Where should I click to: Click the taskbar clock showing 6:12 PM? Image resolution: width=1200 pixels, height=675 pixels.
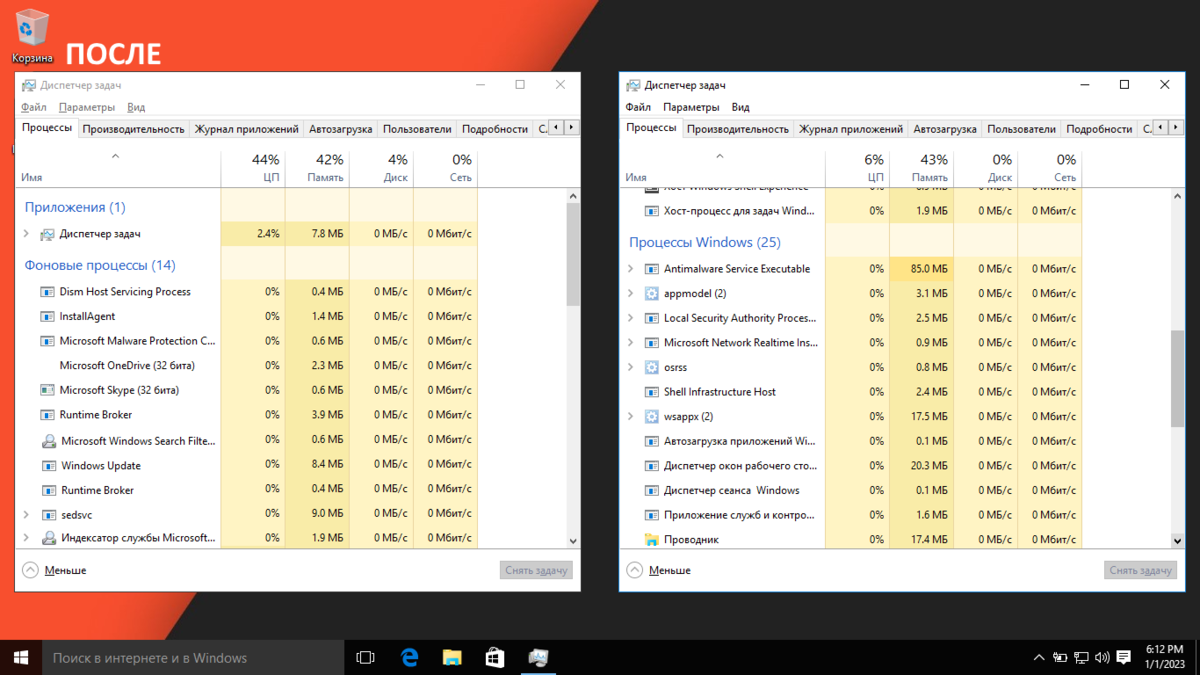point(1164,657)
